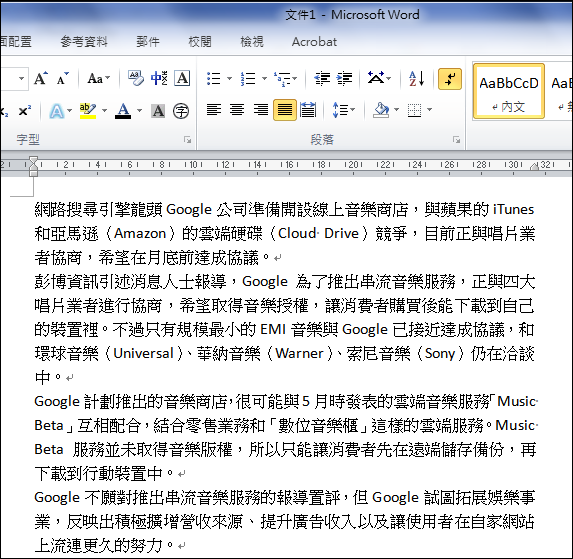The height and width of the screenshot is (559, 573).
Task: Click the Enclose Characters (字) icon
Action: pos(181,111)
